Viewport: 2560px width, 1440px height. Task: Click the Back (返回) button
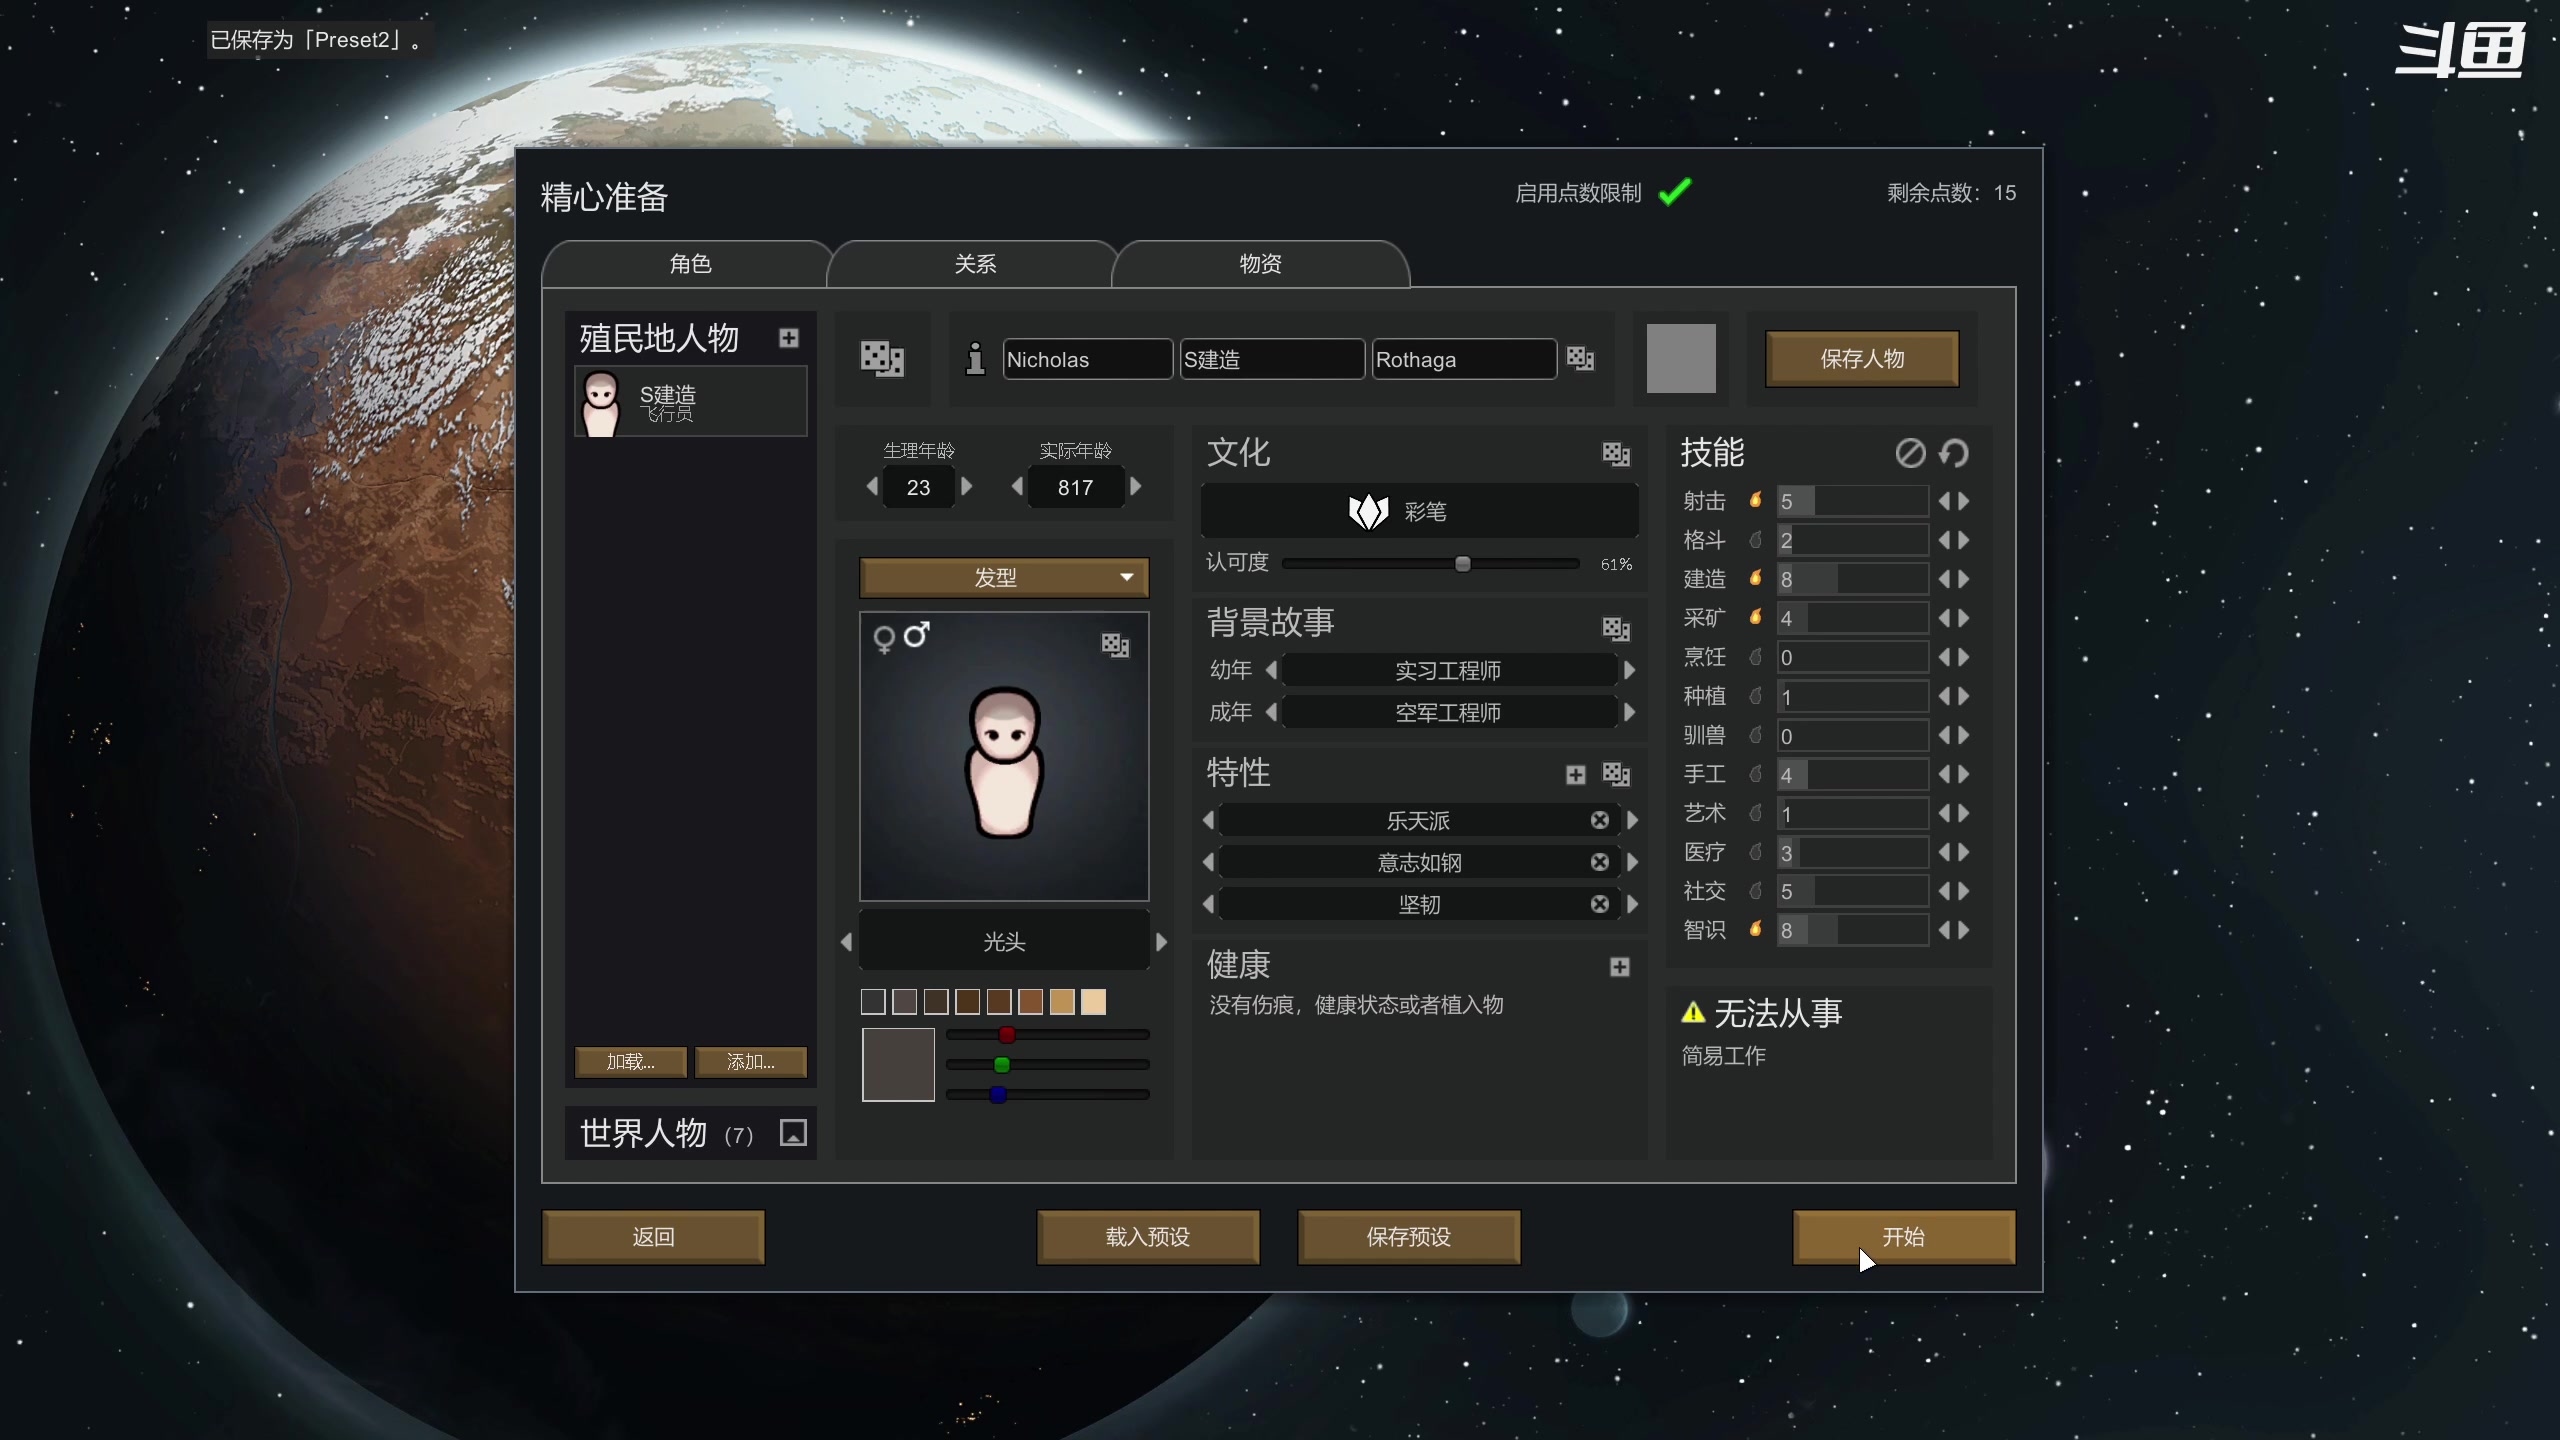click(x=653, y=1237)
